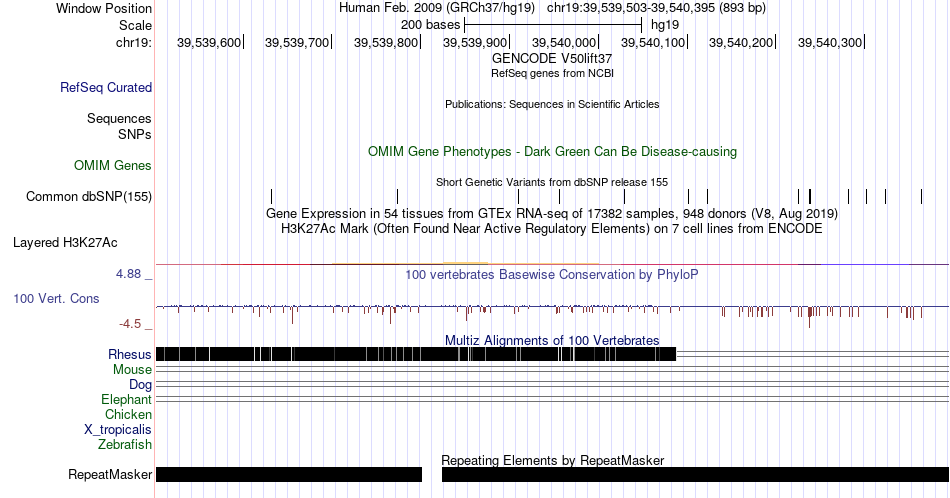Viewport: 950px width, 498px height.
Task: Click the -4.5 lower scale value
Action: click(x=130, y=324)
